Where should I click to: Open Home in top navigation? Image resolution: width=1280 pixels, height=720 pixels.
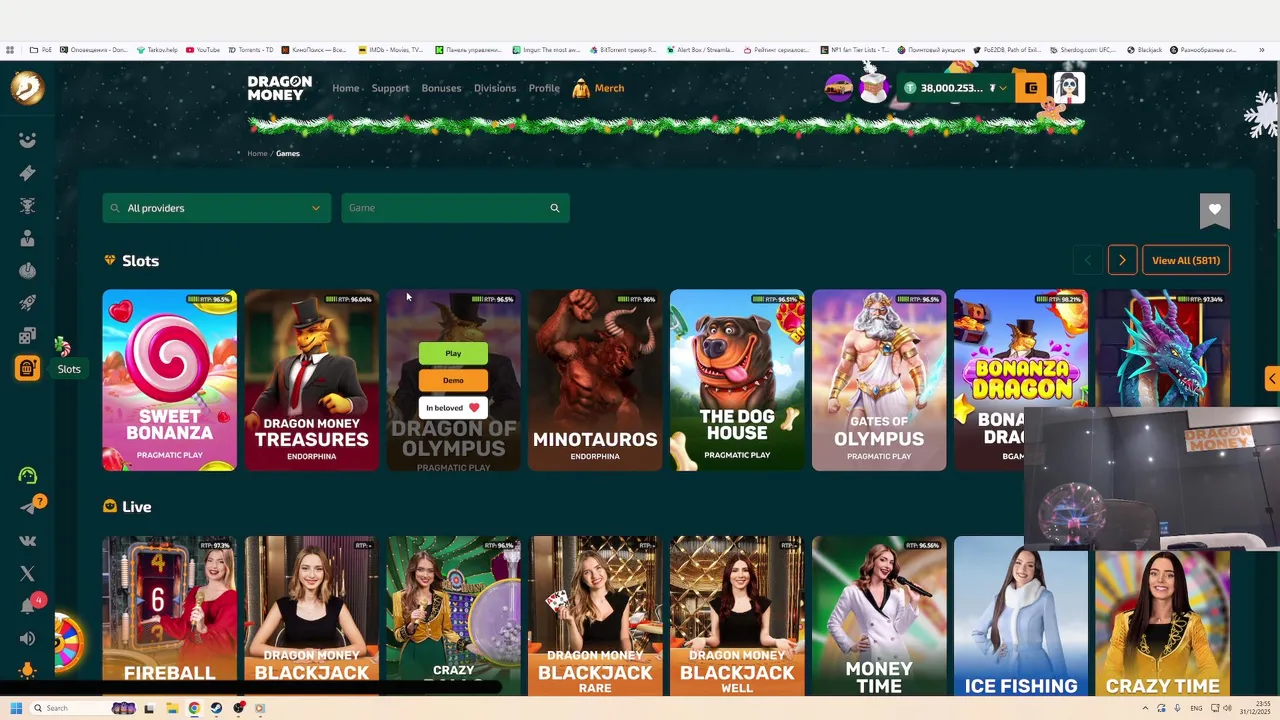point(345,88)
